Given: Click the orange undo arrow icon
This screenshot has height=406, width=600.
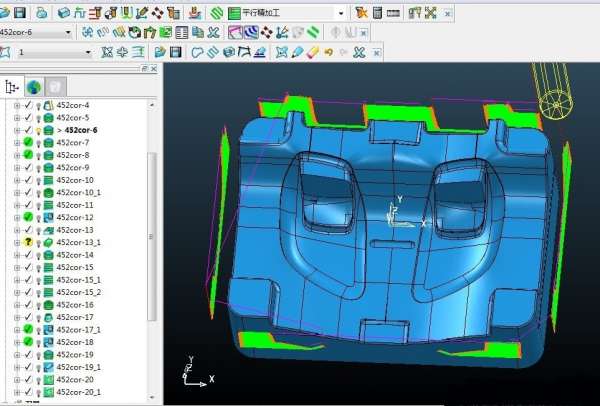Looking at the screenshot, I should click(x=328, y=52).
